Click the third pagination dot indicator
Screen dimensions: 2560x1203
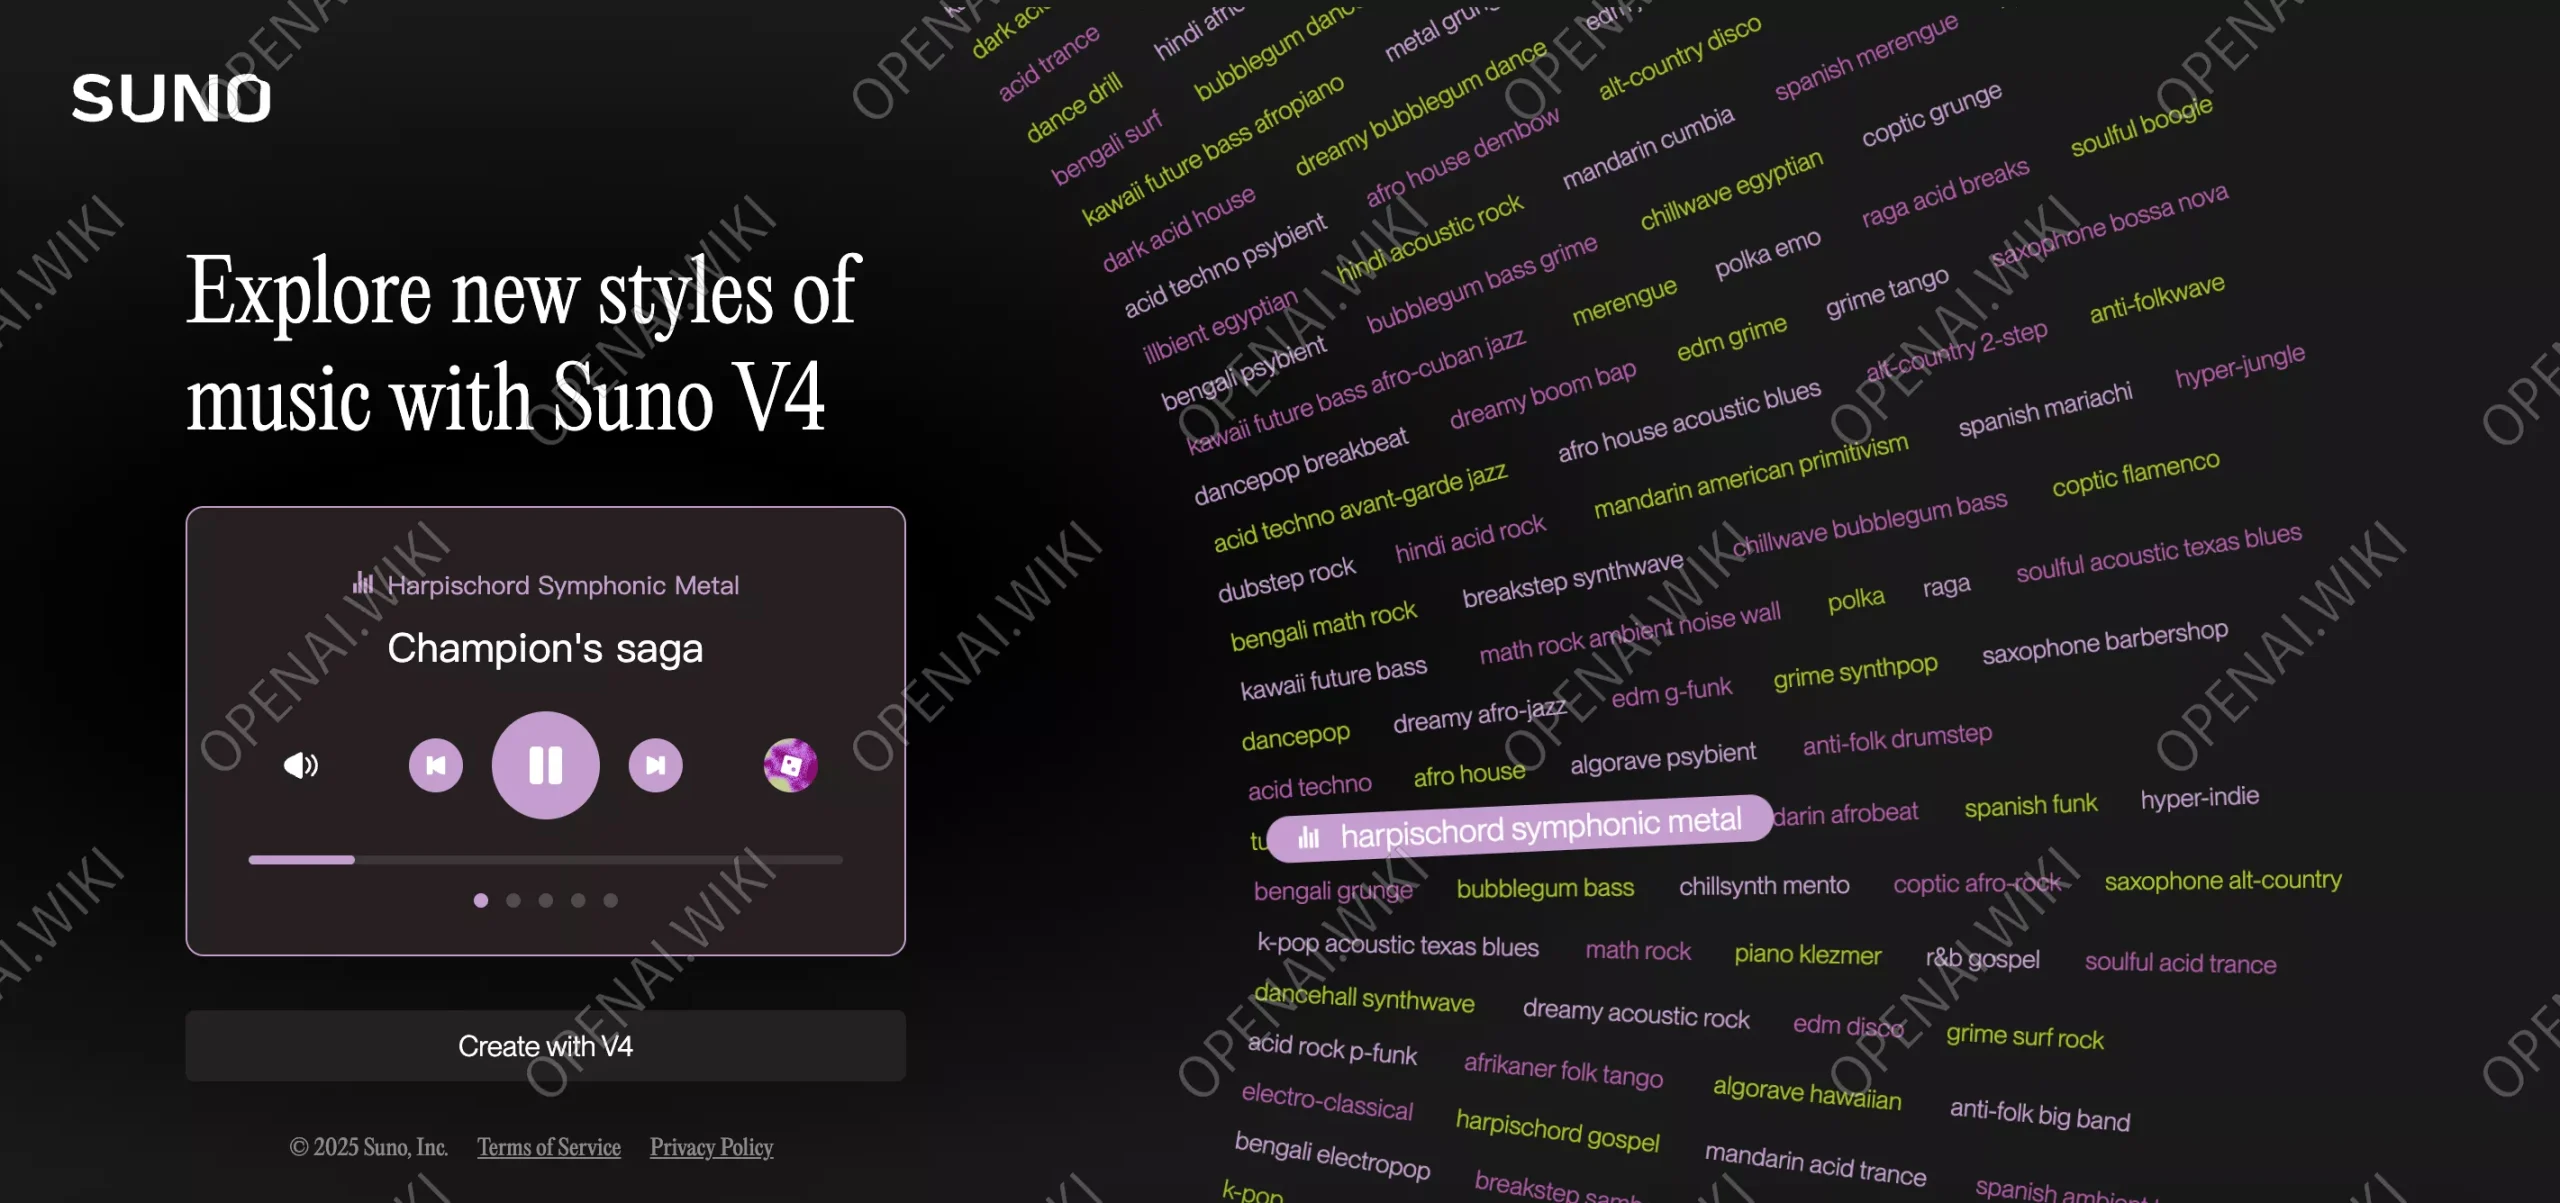click(545, 898)
